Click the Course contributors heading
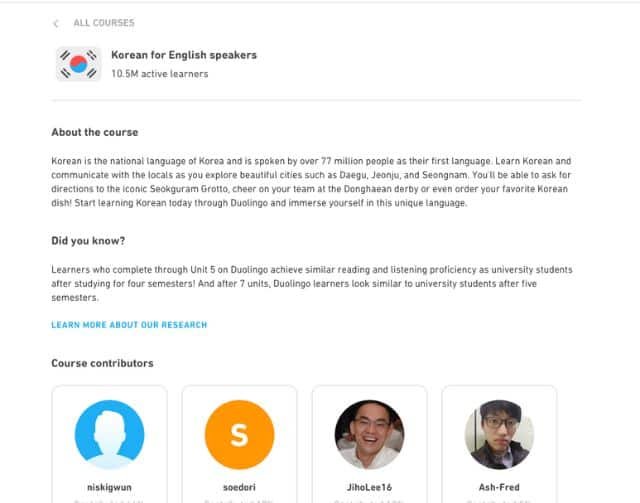Screen dimensions: 640x503 click(x=102, y=363)
